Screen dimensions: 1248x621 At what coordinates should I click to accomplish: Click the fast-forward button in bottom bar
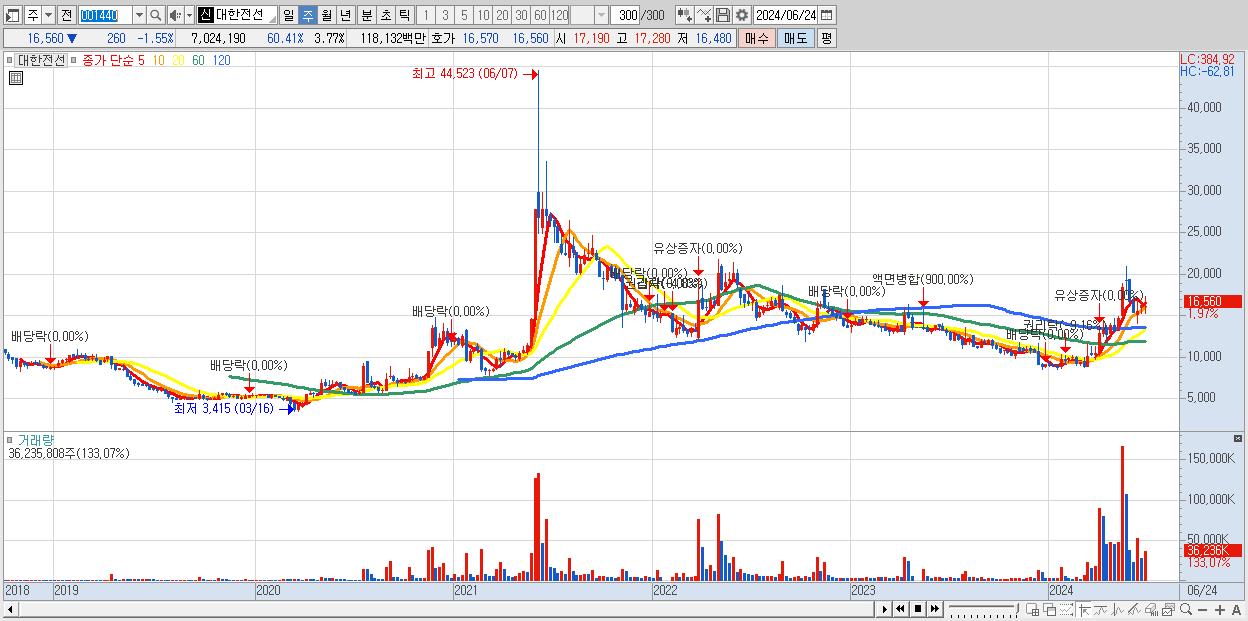tap(934, 609)
